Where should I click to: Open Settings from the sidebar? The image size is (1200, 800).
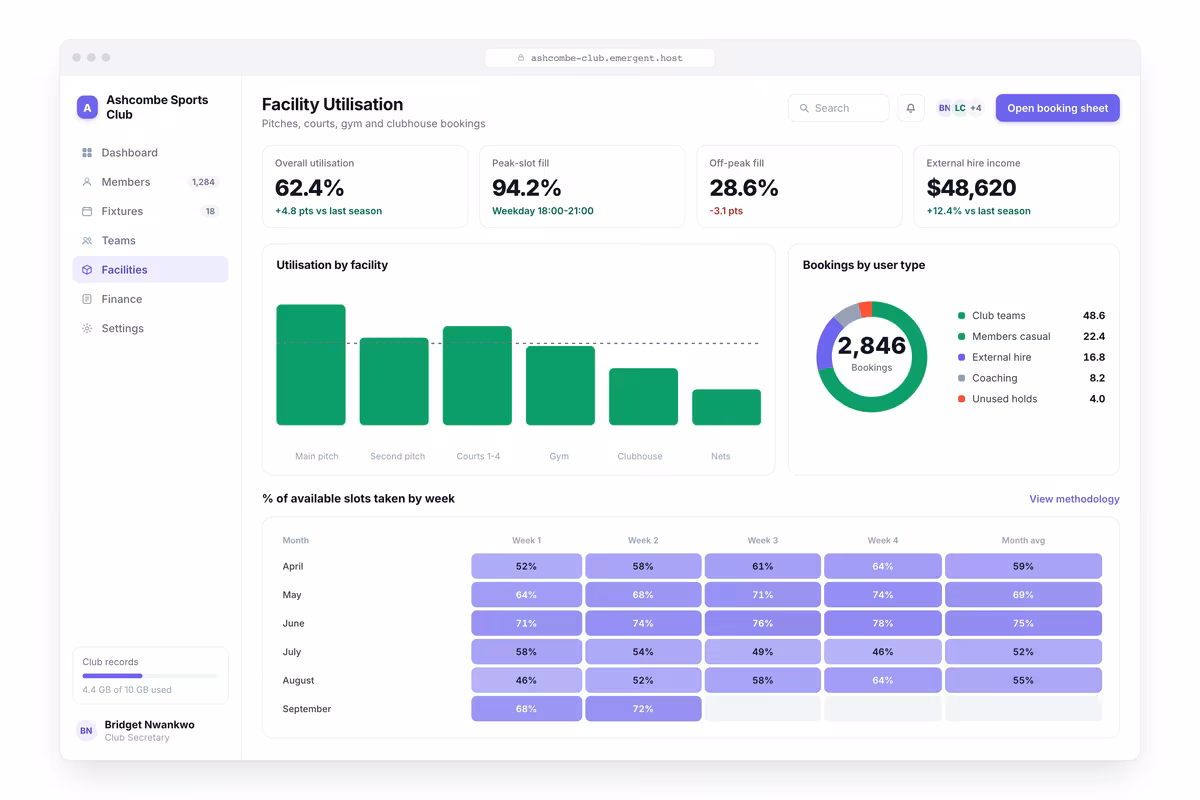150,328
